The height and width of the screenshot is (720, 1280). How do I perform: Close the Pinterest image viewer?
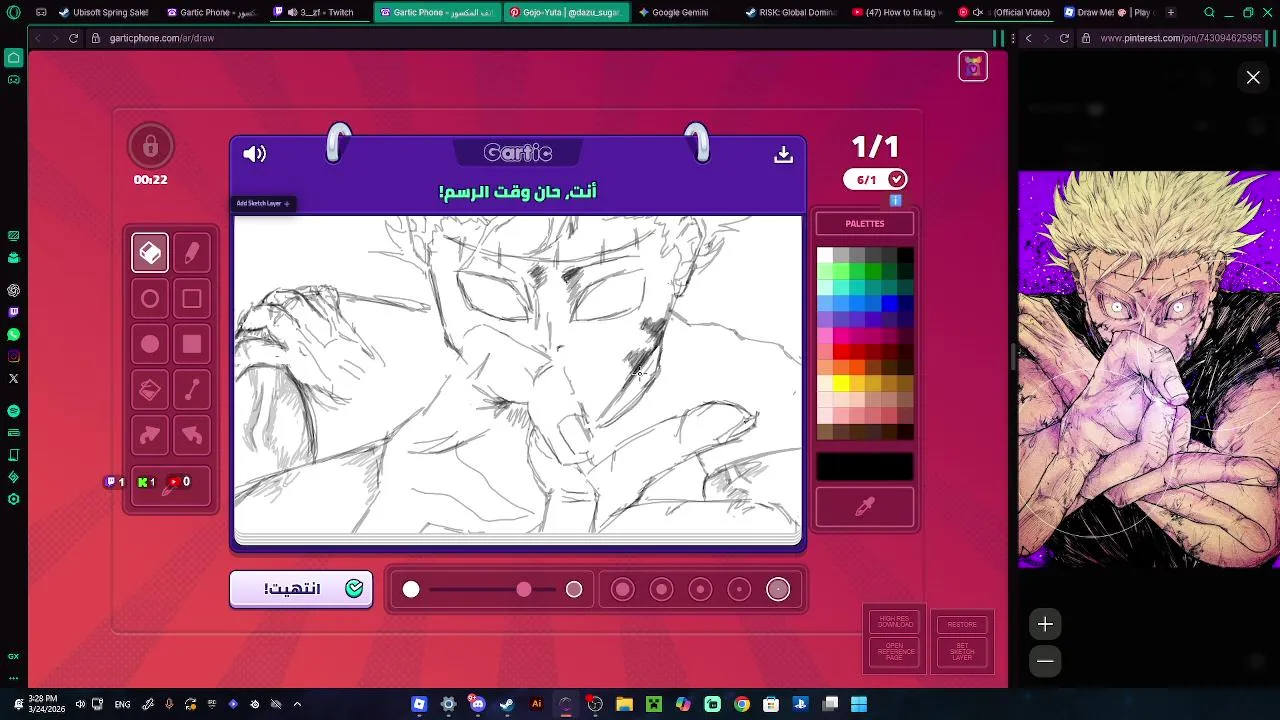pyautogui.click(x=1253, y=77)
